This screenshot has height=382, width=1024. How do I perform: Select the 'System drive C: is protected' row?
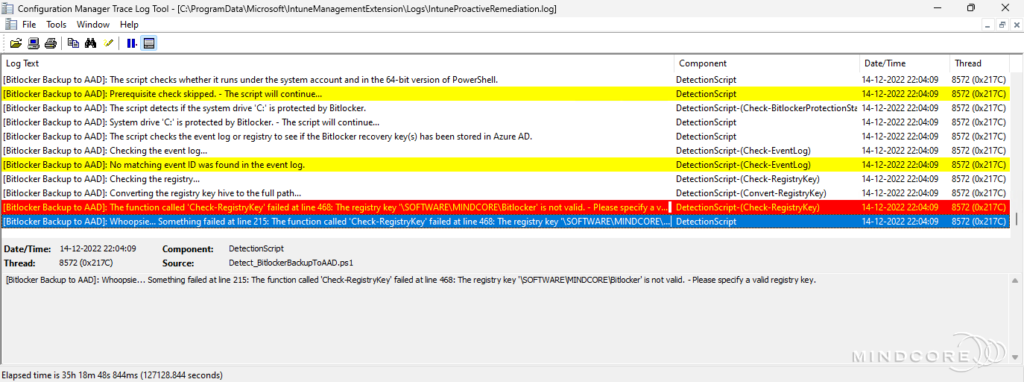(505, 122)
